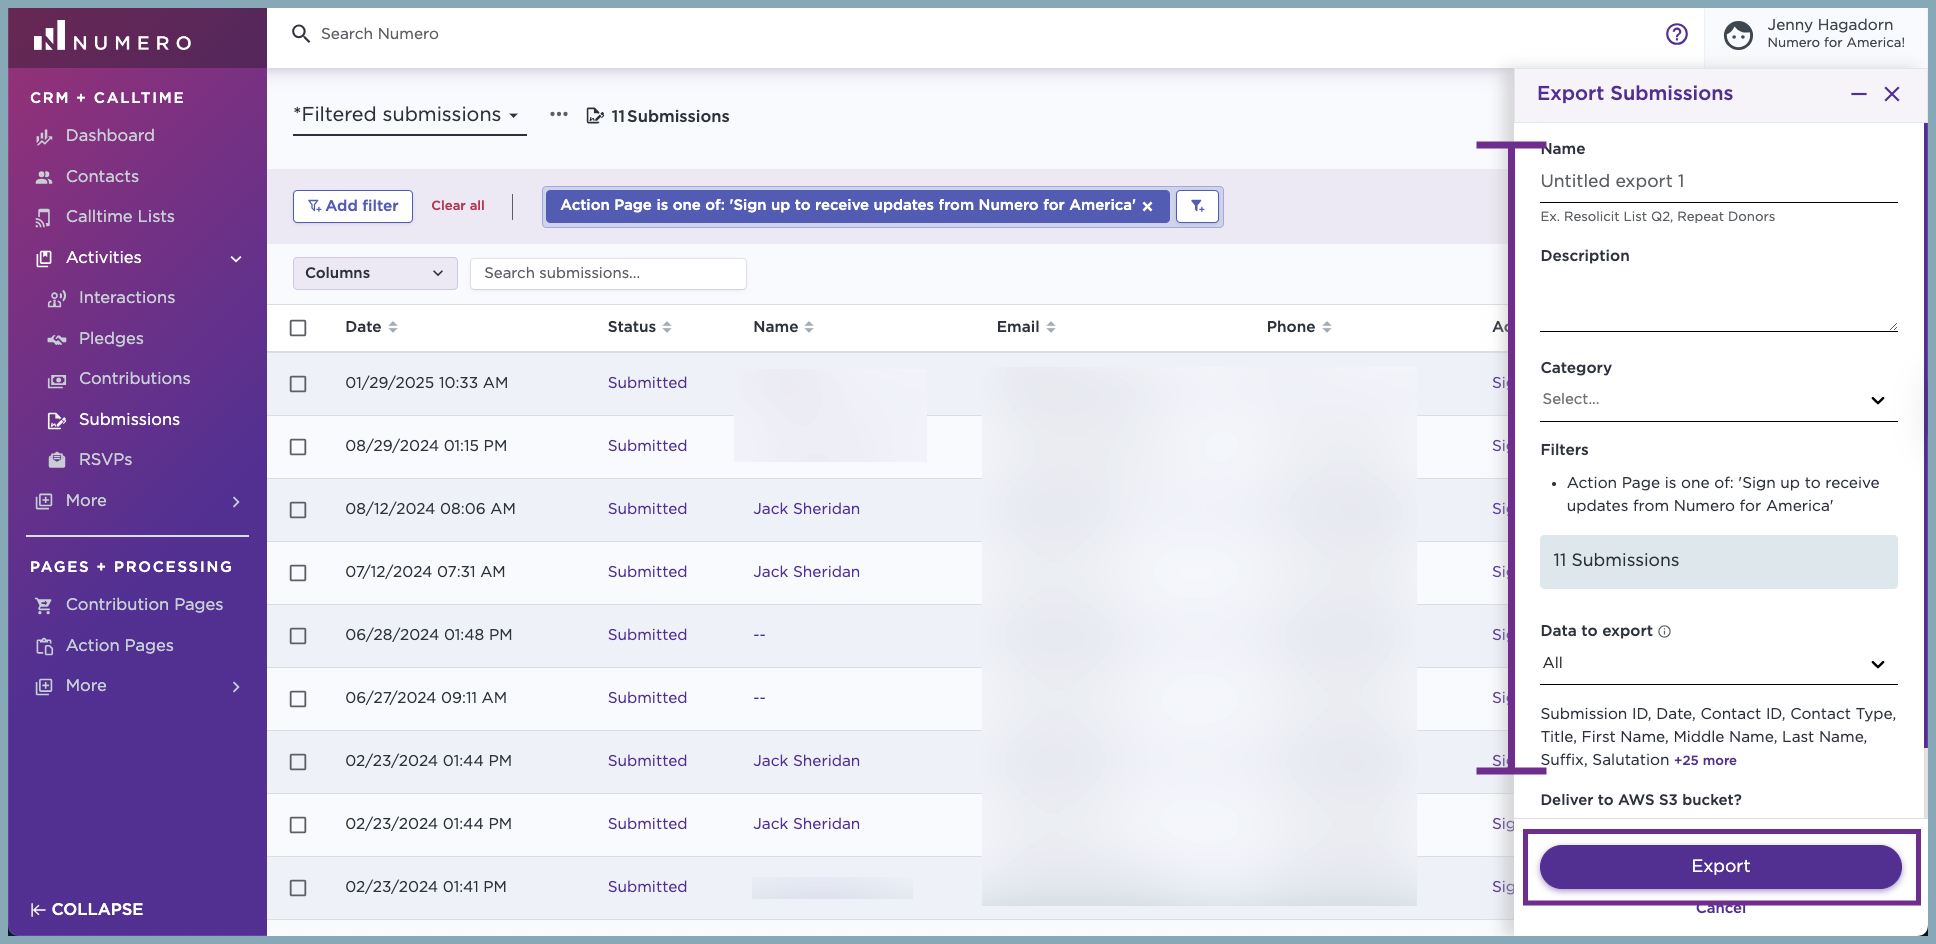Click the Action Page filter chip text
Viewport: 1936px width, 944px height.
848,205
